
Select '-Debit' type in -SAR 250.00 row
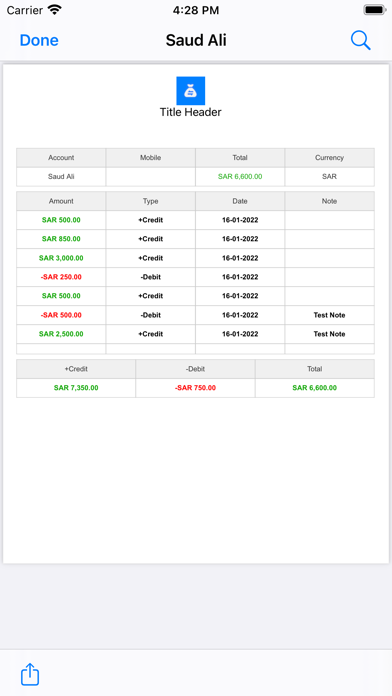pyautogui.click(x=150, y=277)
